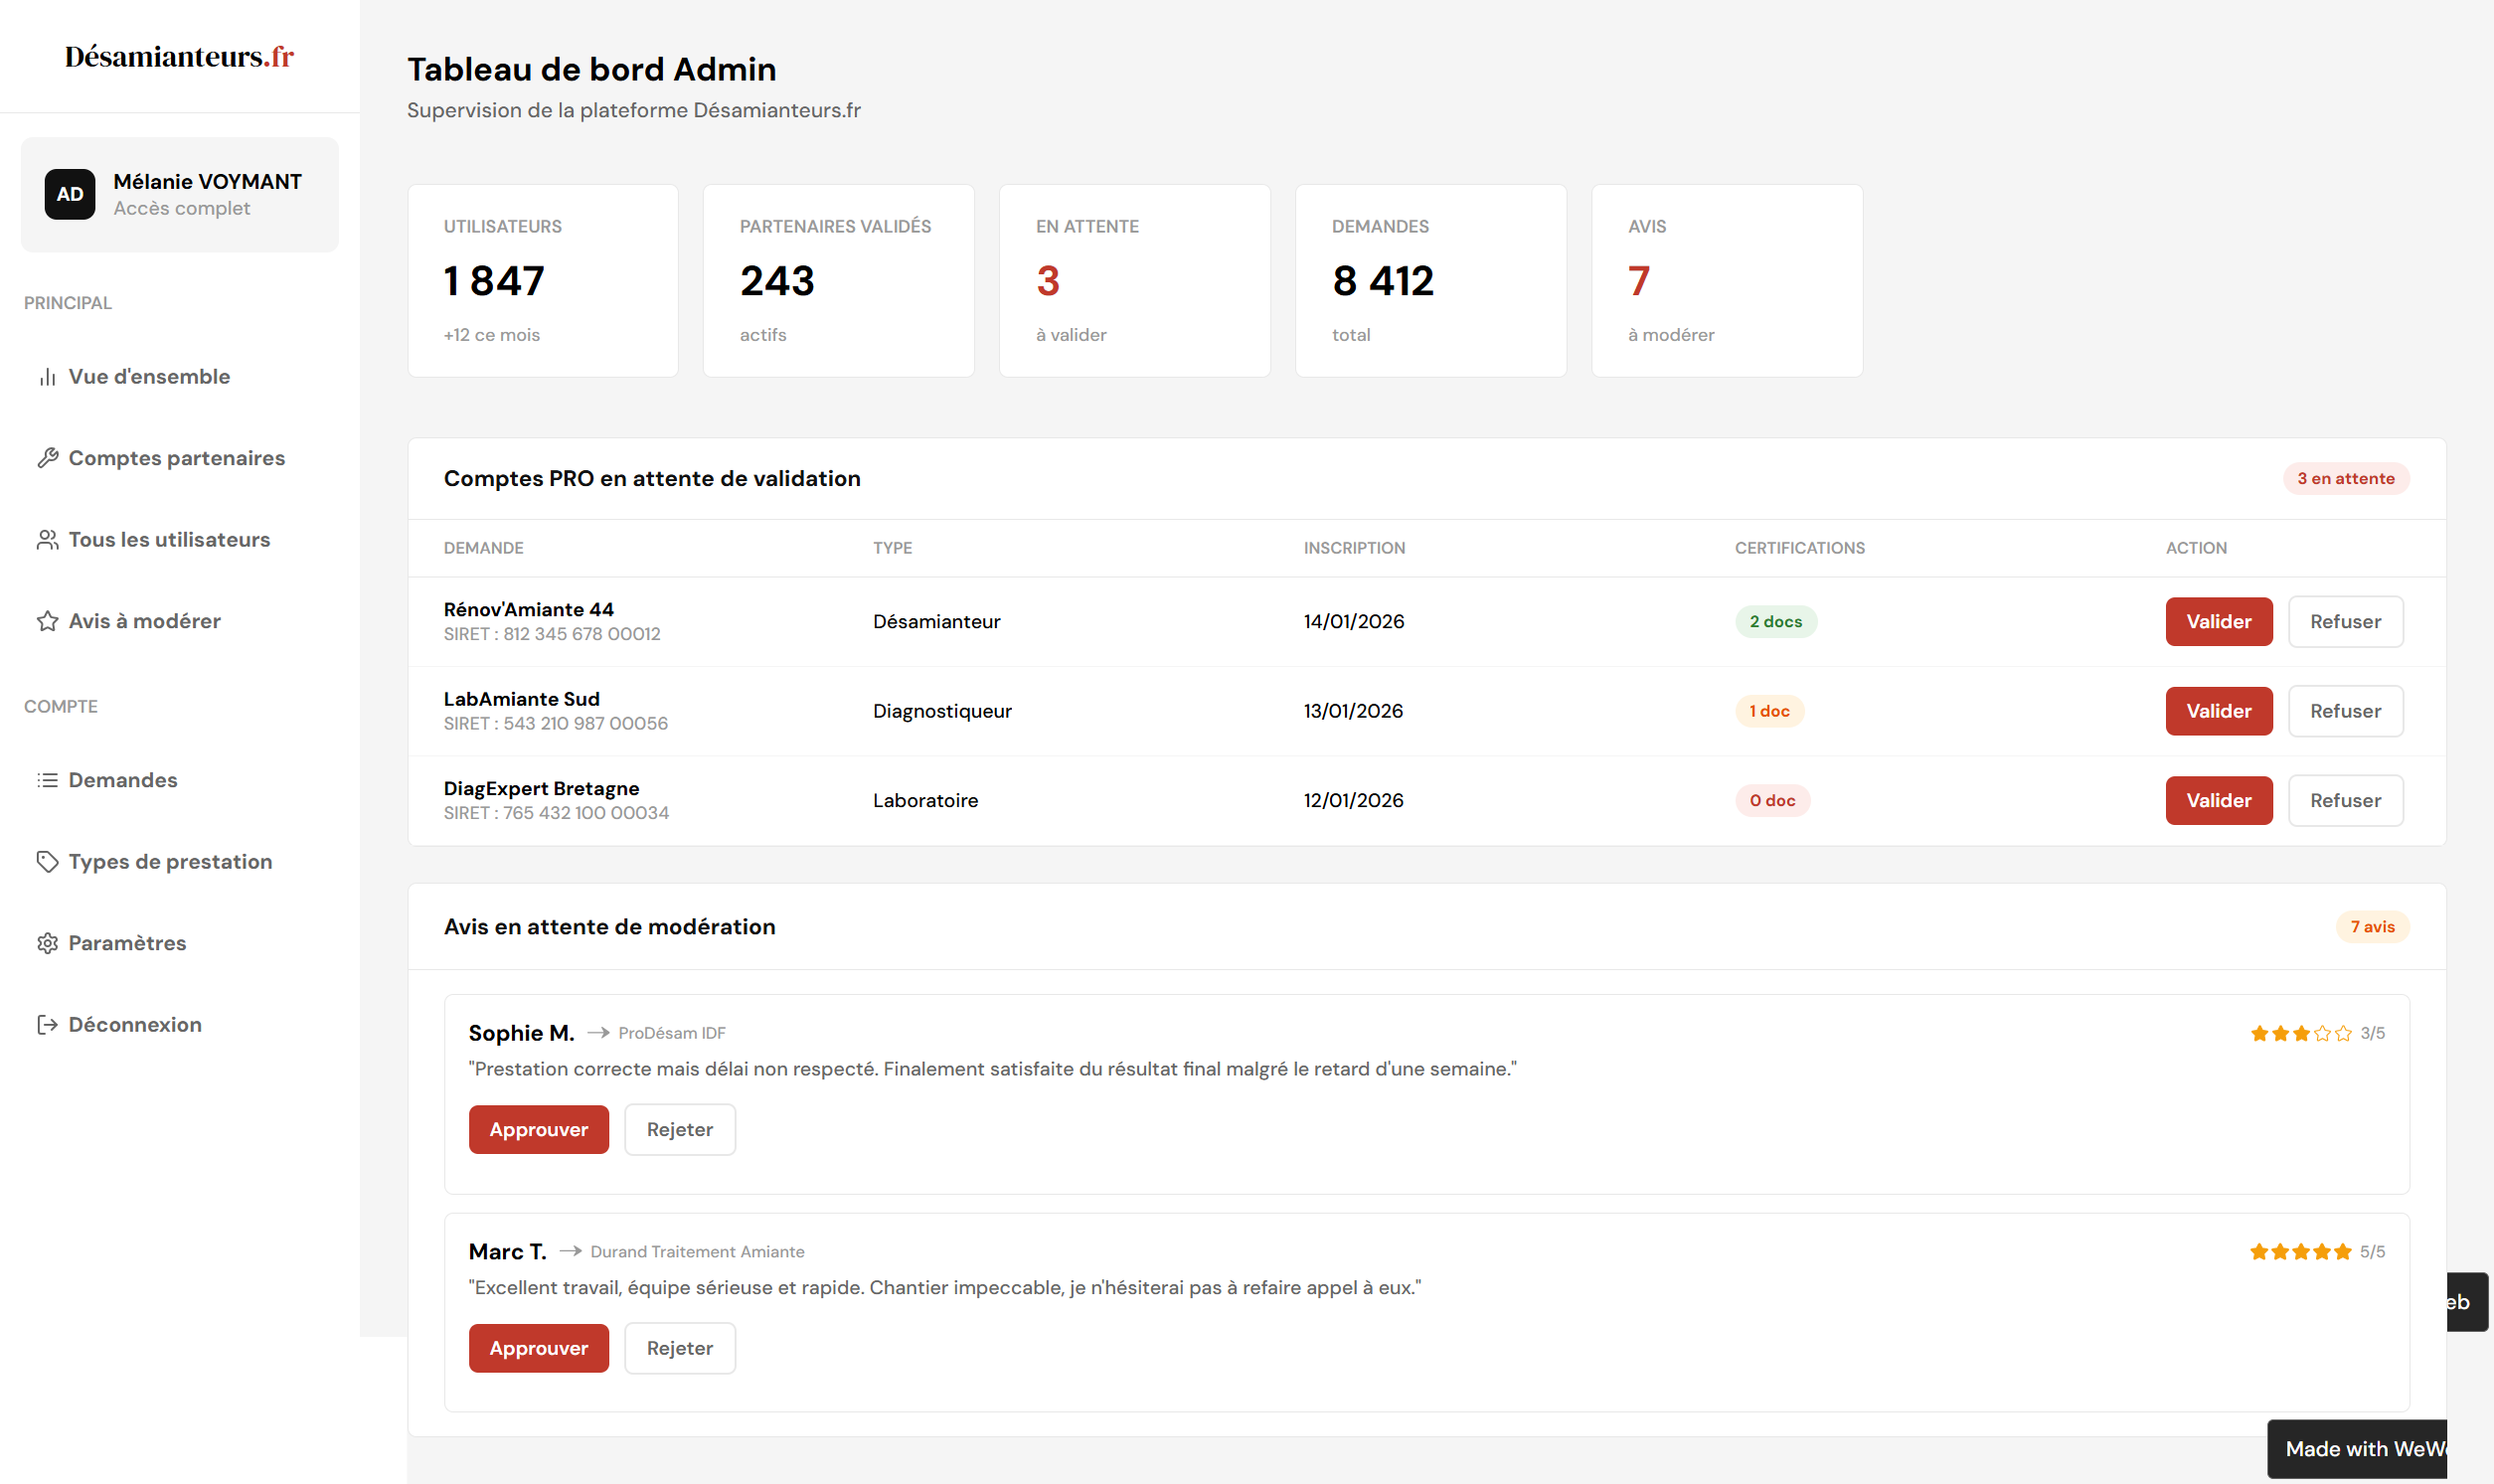The height and width of the screenshot is (1484, 2494).
Task: Select Déconnexion to log out
Action: coord(180,1025)
